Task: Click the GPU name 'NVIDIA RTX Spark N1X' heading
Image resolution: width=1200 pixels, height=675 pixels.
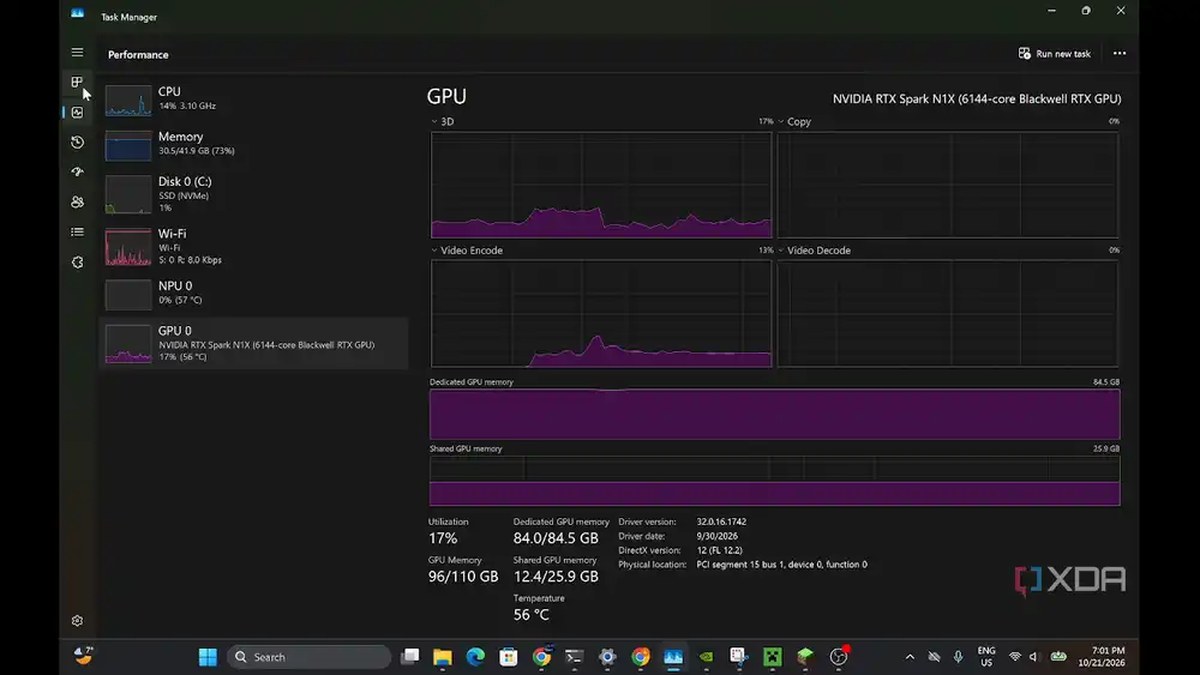Action: pyautogui.click(x=977, y=99)
